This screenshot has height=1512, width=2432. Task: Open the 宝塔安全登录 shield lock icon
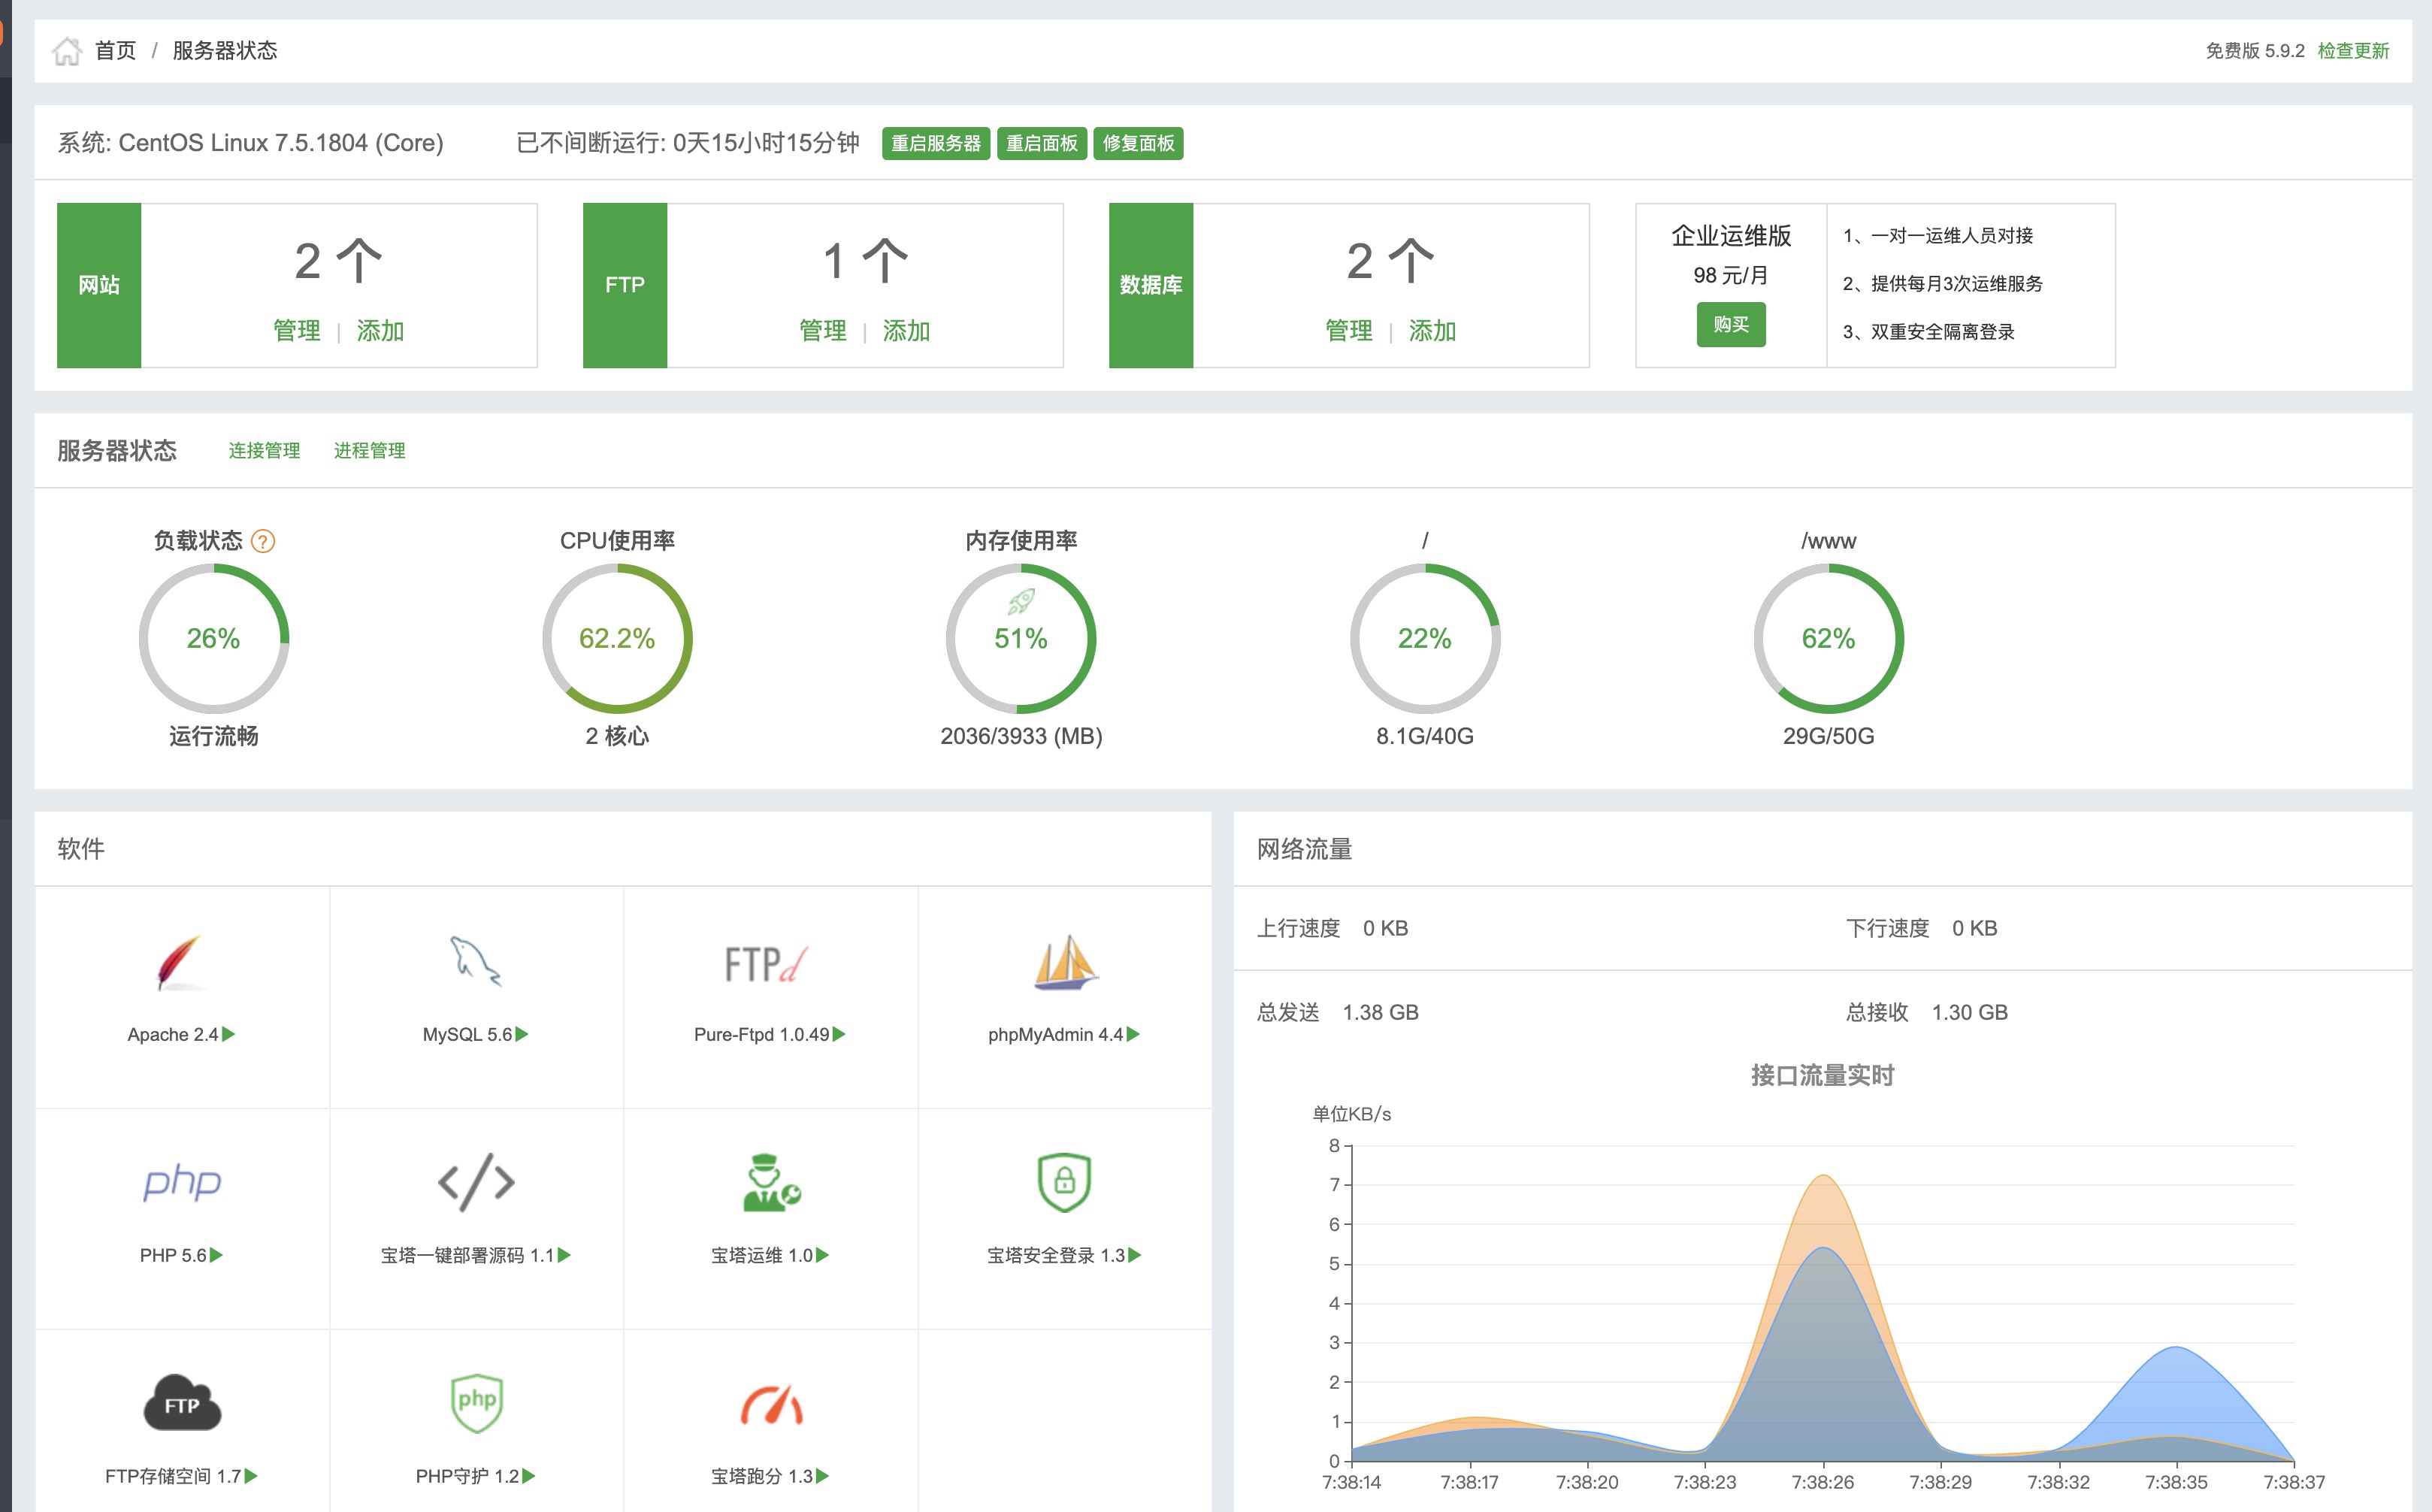[1064, 1182]
